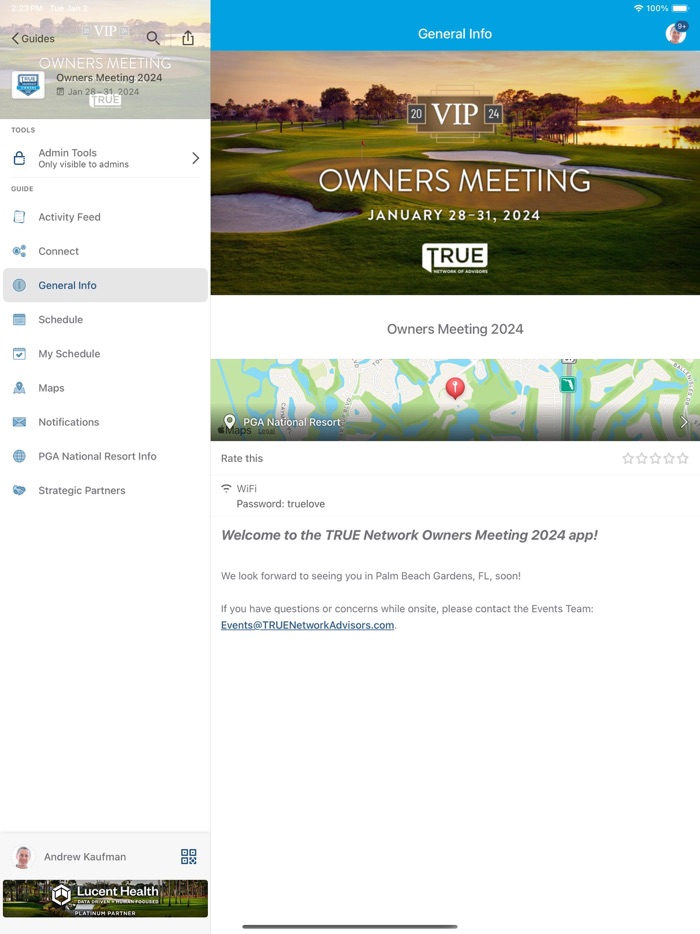Click the Admin Tools lock icon
The image size is (700, 934).
point(19,158)
